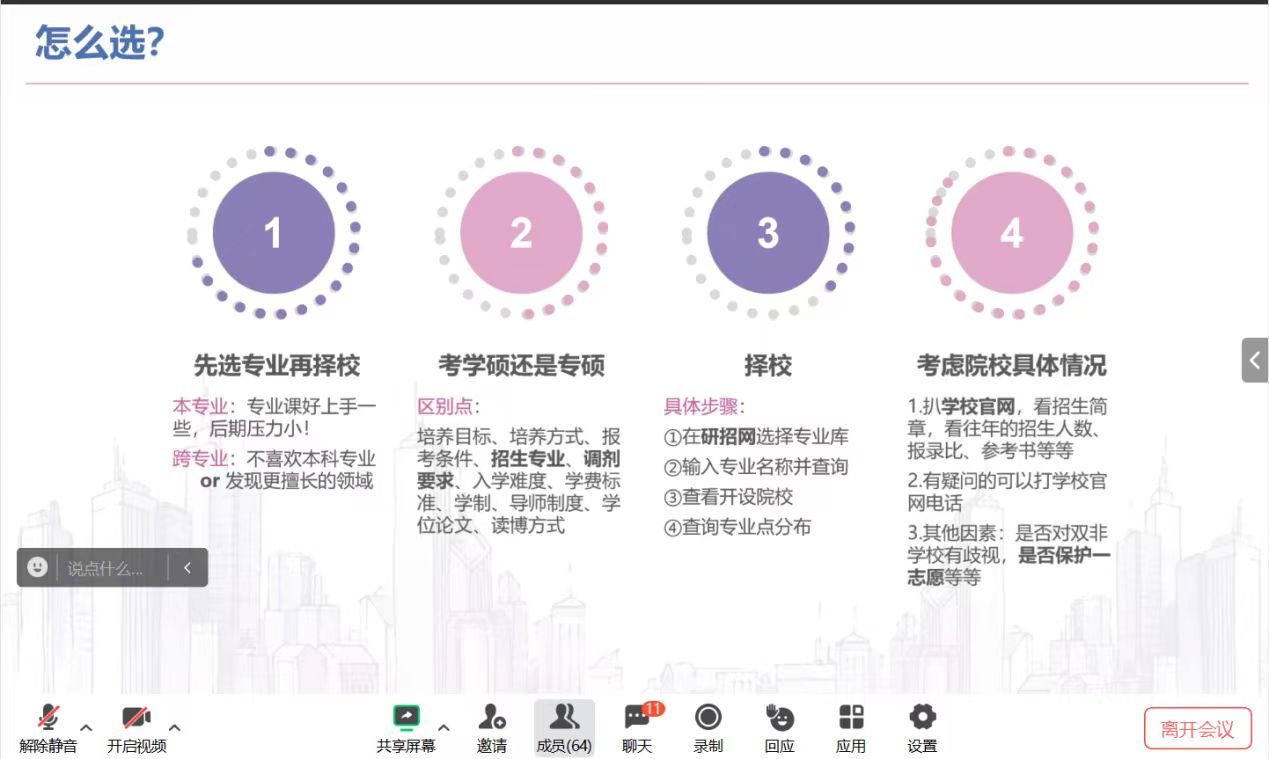This screenshot has height=759, width=1269.
Task: Open the 邀请 invite icon
Action: tap(491, 719)
